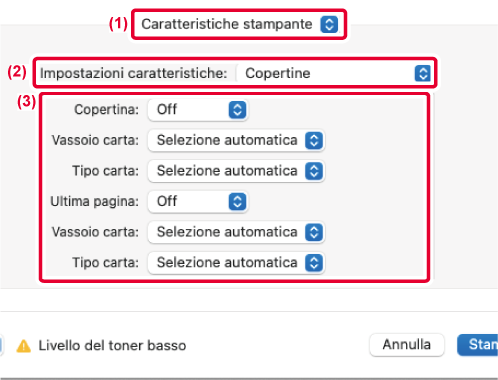Image resolution: width=498 pixels, height=380 pixels.
Task: Click the blue arrows on the Copertine dropdown
Action: click(423, 73)
